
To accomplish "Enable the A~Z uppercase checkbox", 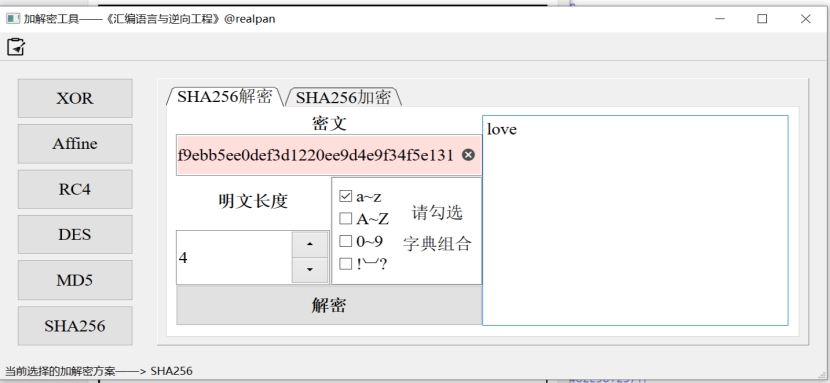I will 346,218.
